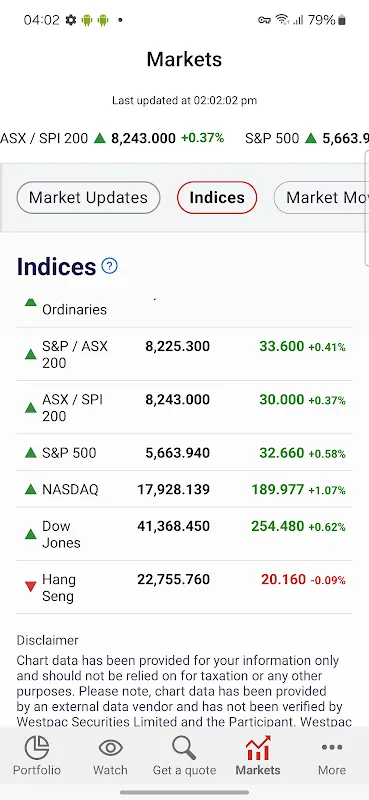Viewport: 369px width, 800px height.
Task: Tap the settings gear in the status bar
Action: pyautogui.click(x=71, y=20)
